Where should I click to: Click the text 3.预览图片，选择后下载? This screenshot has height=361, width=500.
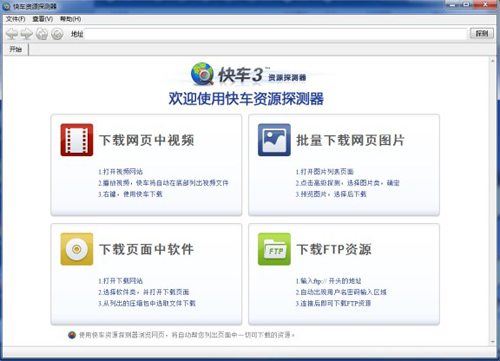[331, 194]
